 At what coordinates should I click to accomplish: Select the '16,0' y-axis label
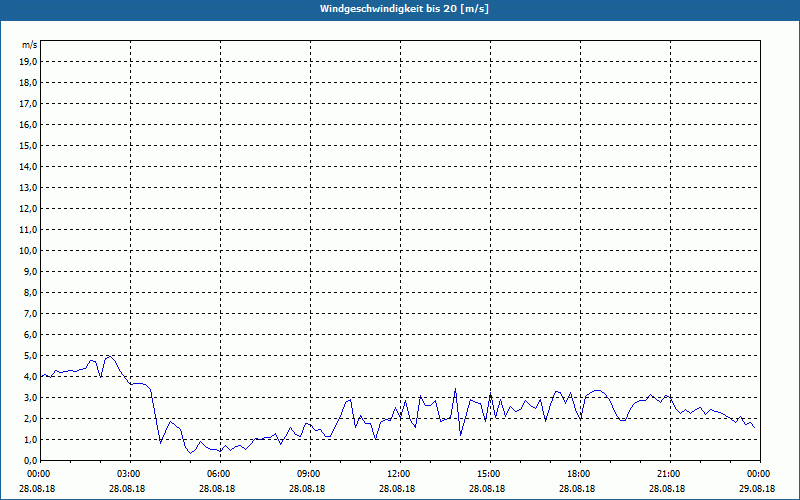[30, 124]
